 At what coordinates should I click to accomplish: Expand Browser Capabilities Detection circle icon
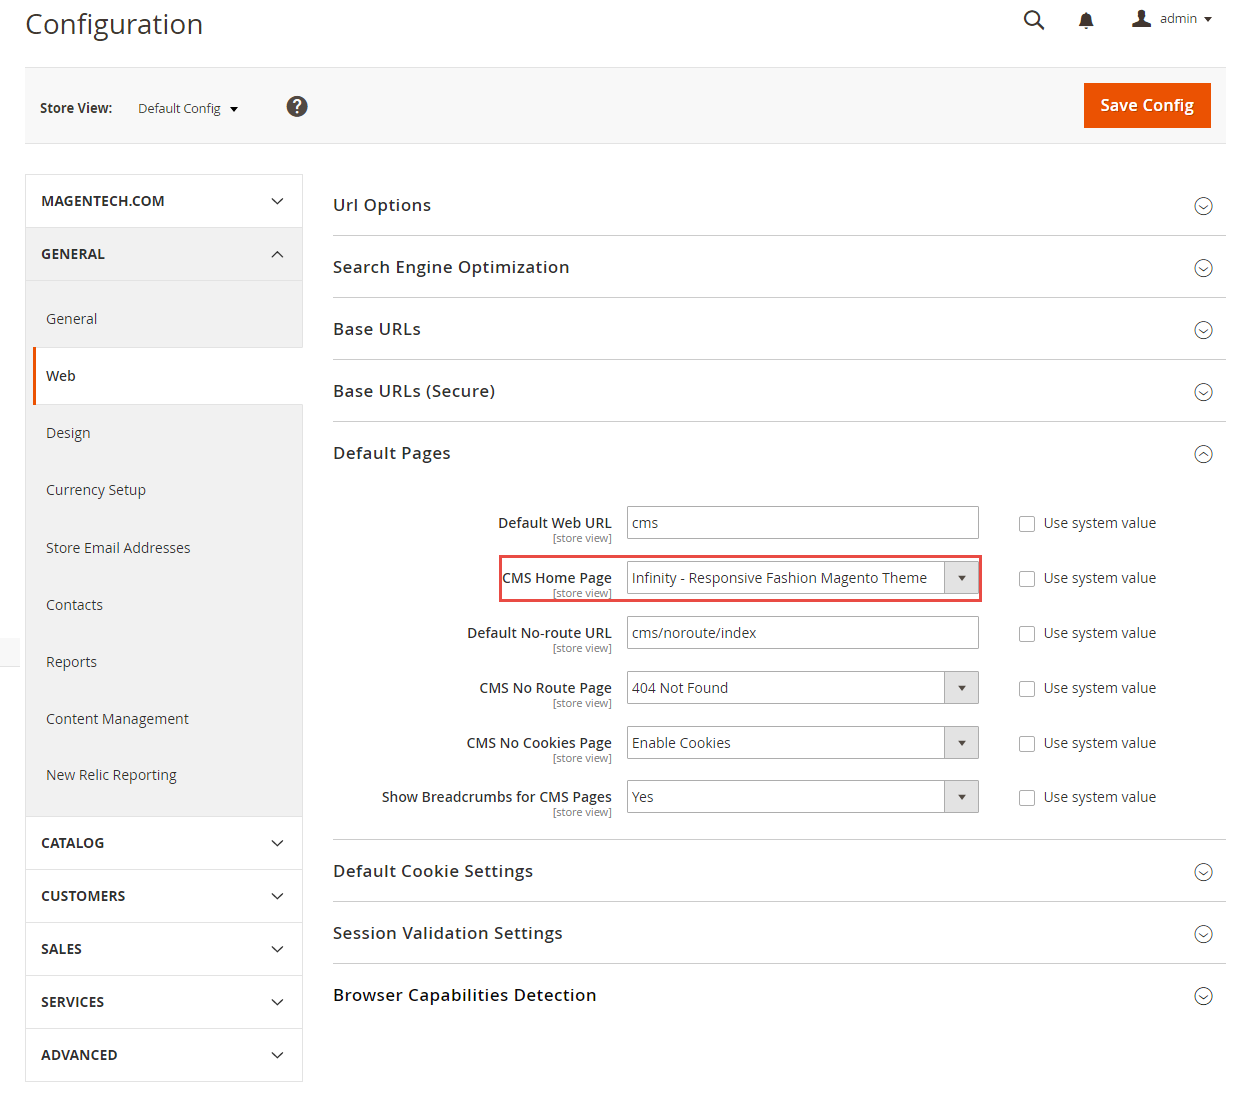(1203, 996)
